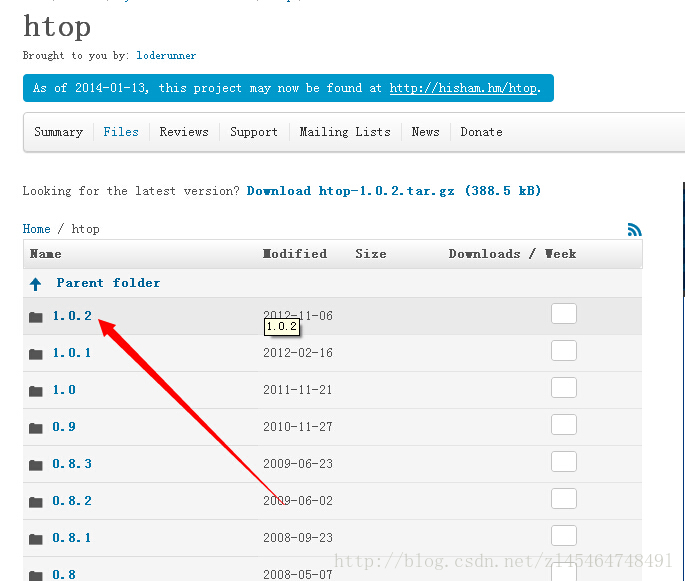Click the Downloads / Week column header
685x581 pixels.
point(512,254)
